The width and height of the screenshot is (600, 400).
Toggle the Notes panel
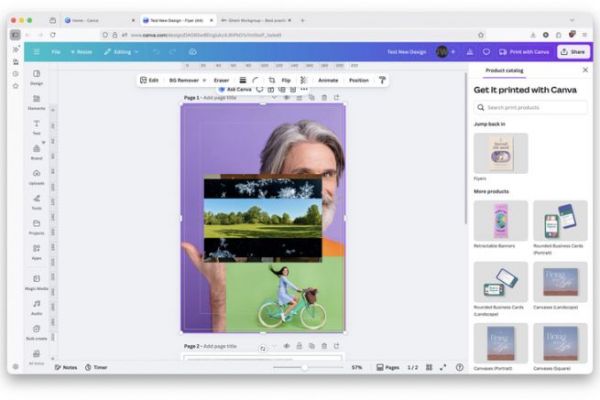click(65, 367)
